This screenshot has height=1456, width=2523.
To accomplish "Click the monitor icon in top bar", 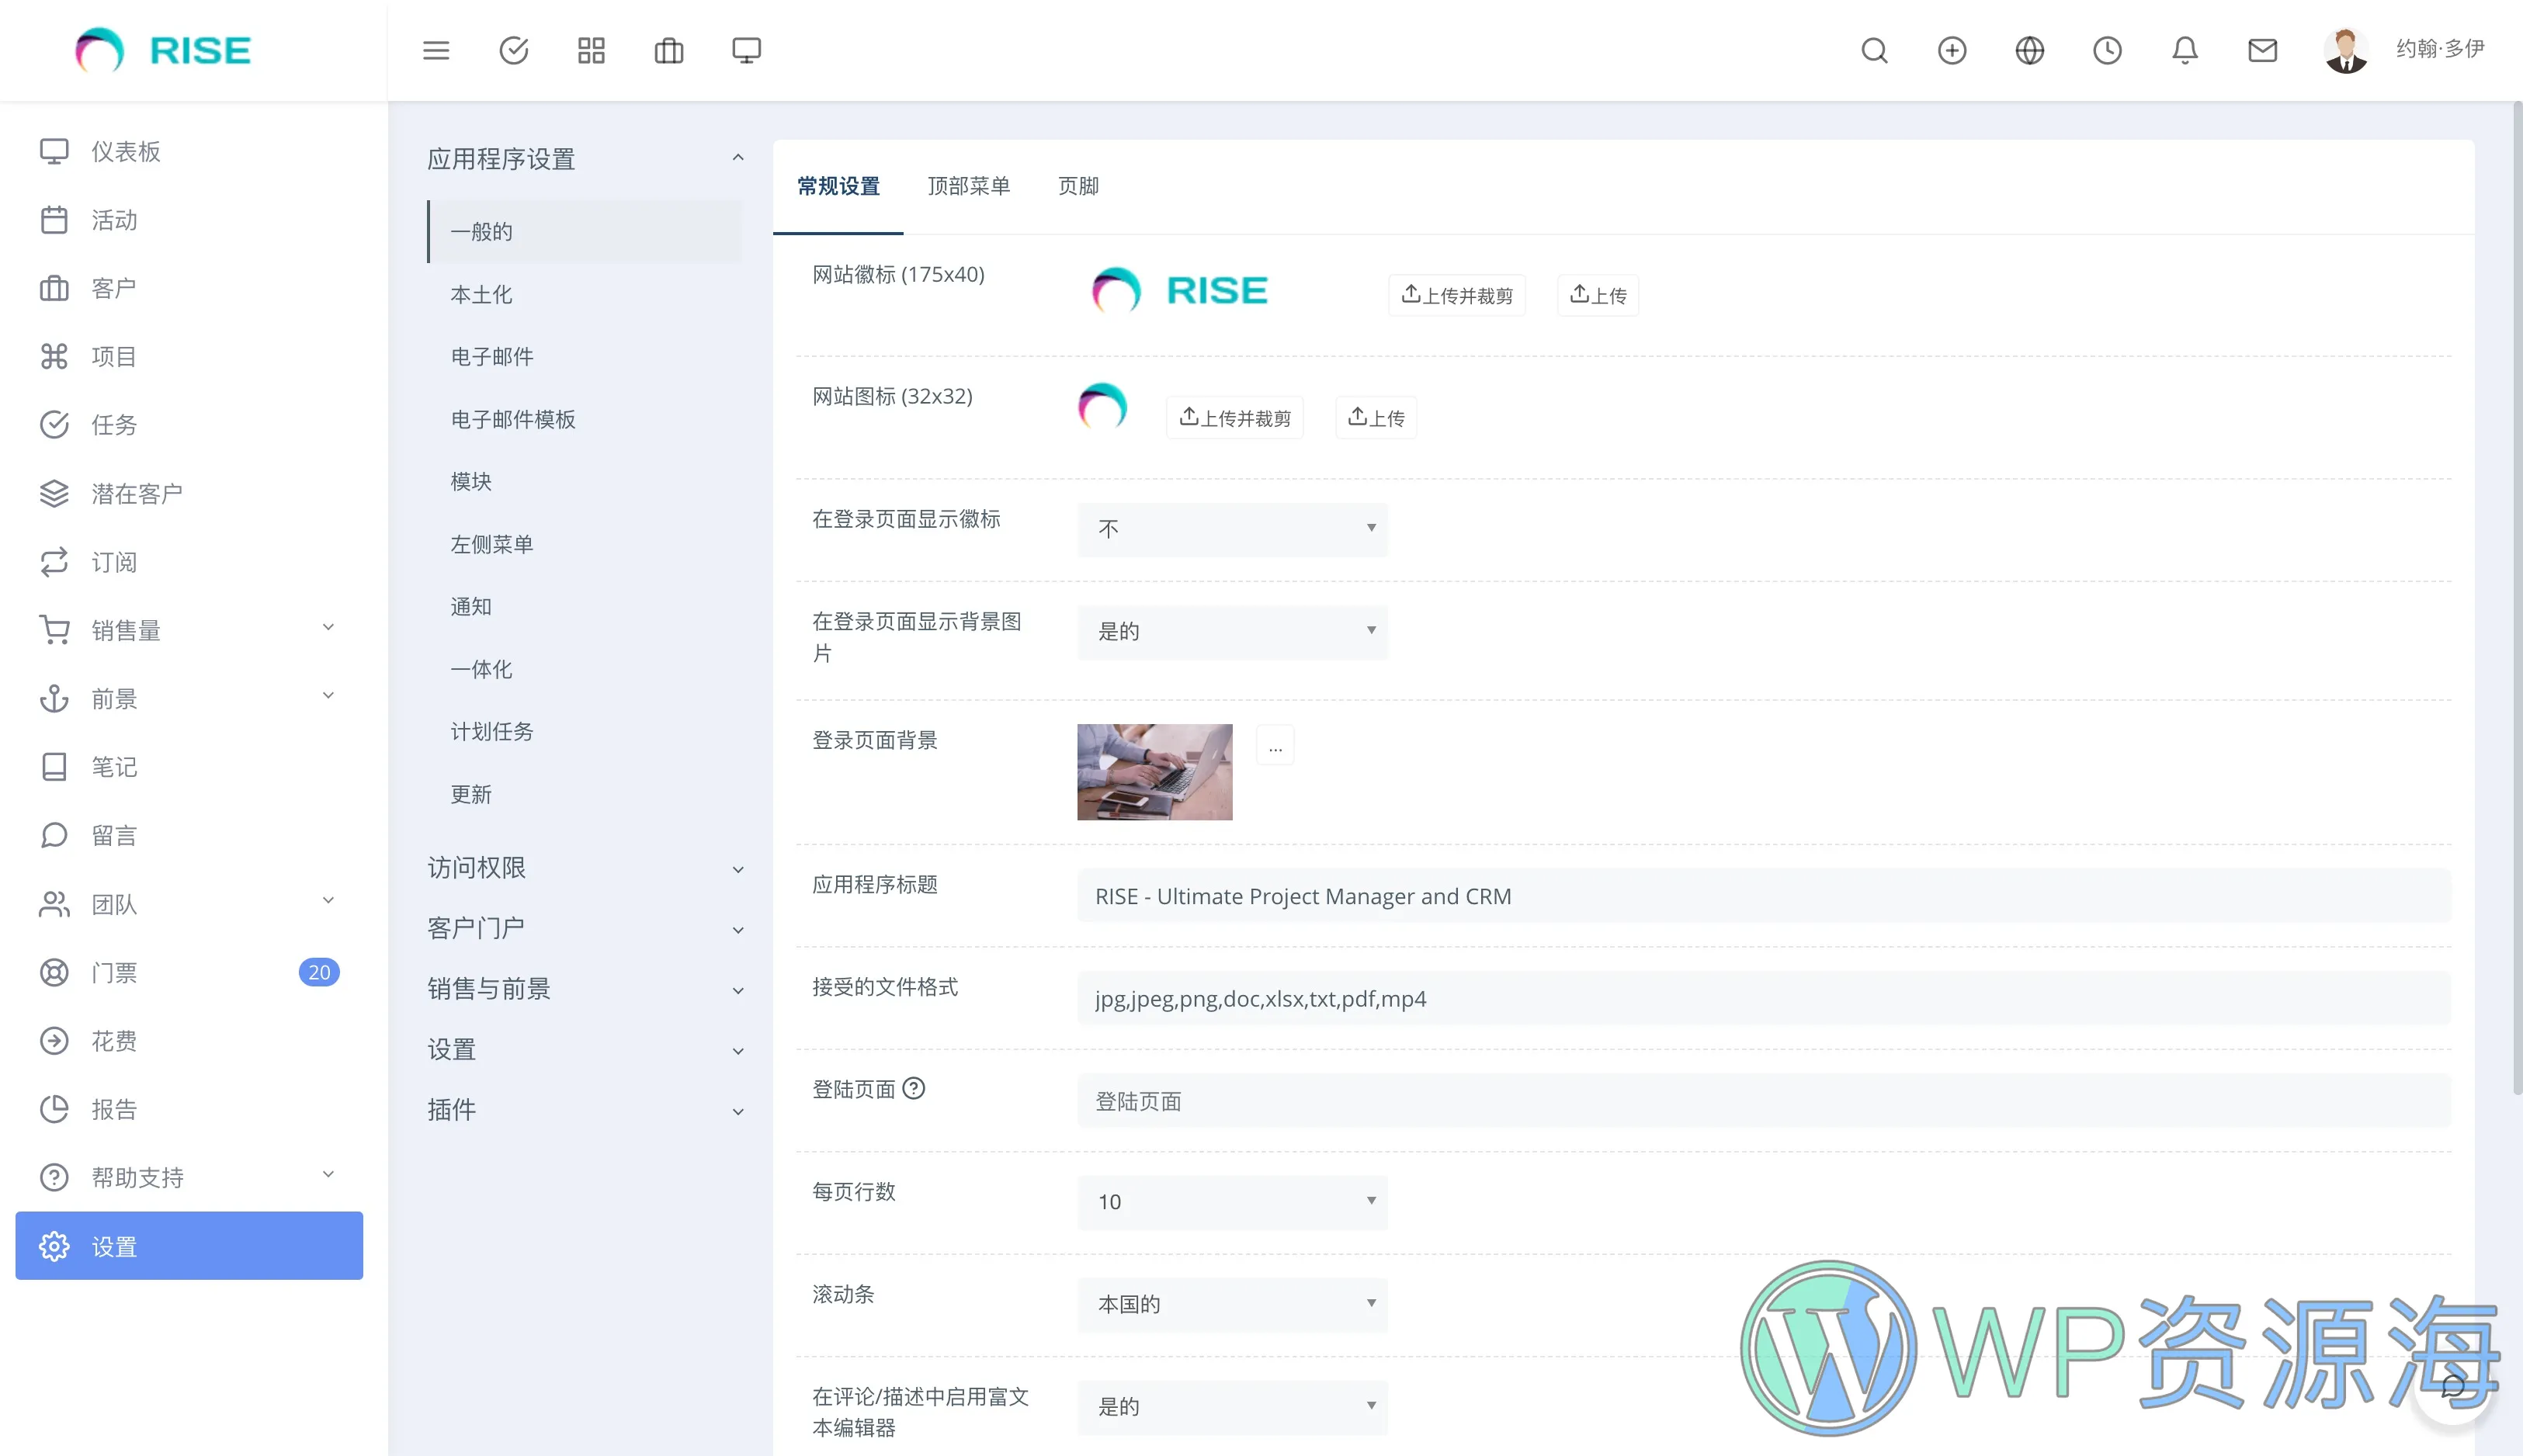I will click(746, 50).
